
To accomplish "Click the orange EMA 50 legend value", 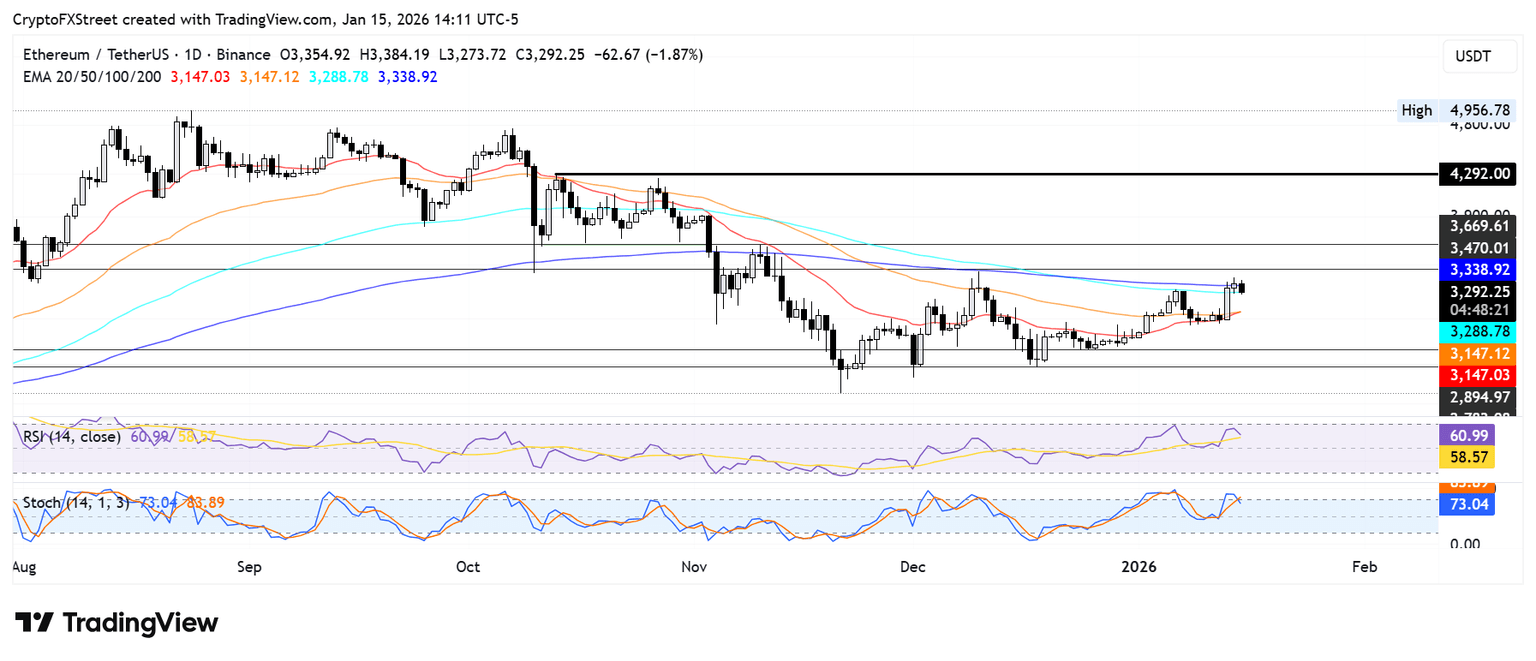I will click(269, 76).
